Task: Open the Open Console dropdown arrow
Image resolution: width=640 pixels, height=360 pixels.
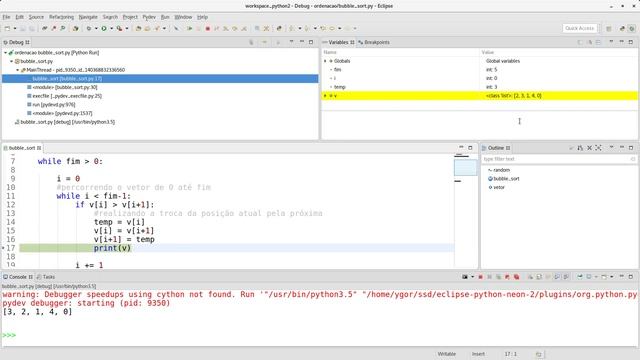Action: (611, 277)
